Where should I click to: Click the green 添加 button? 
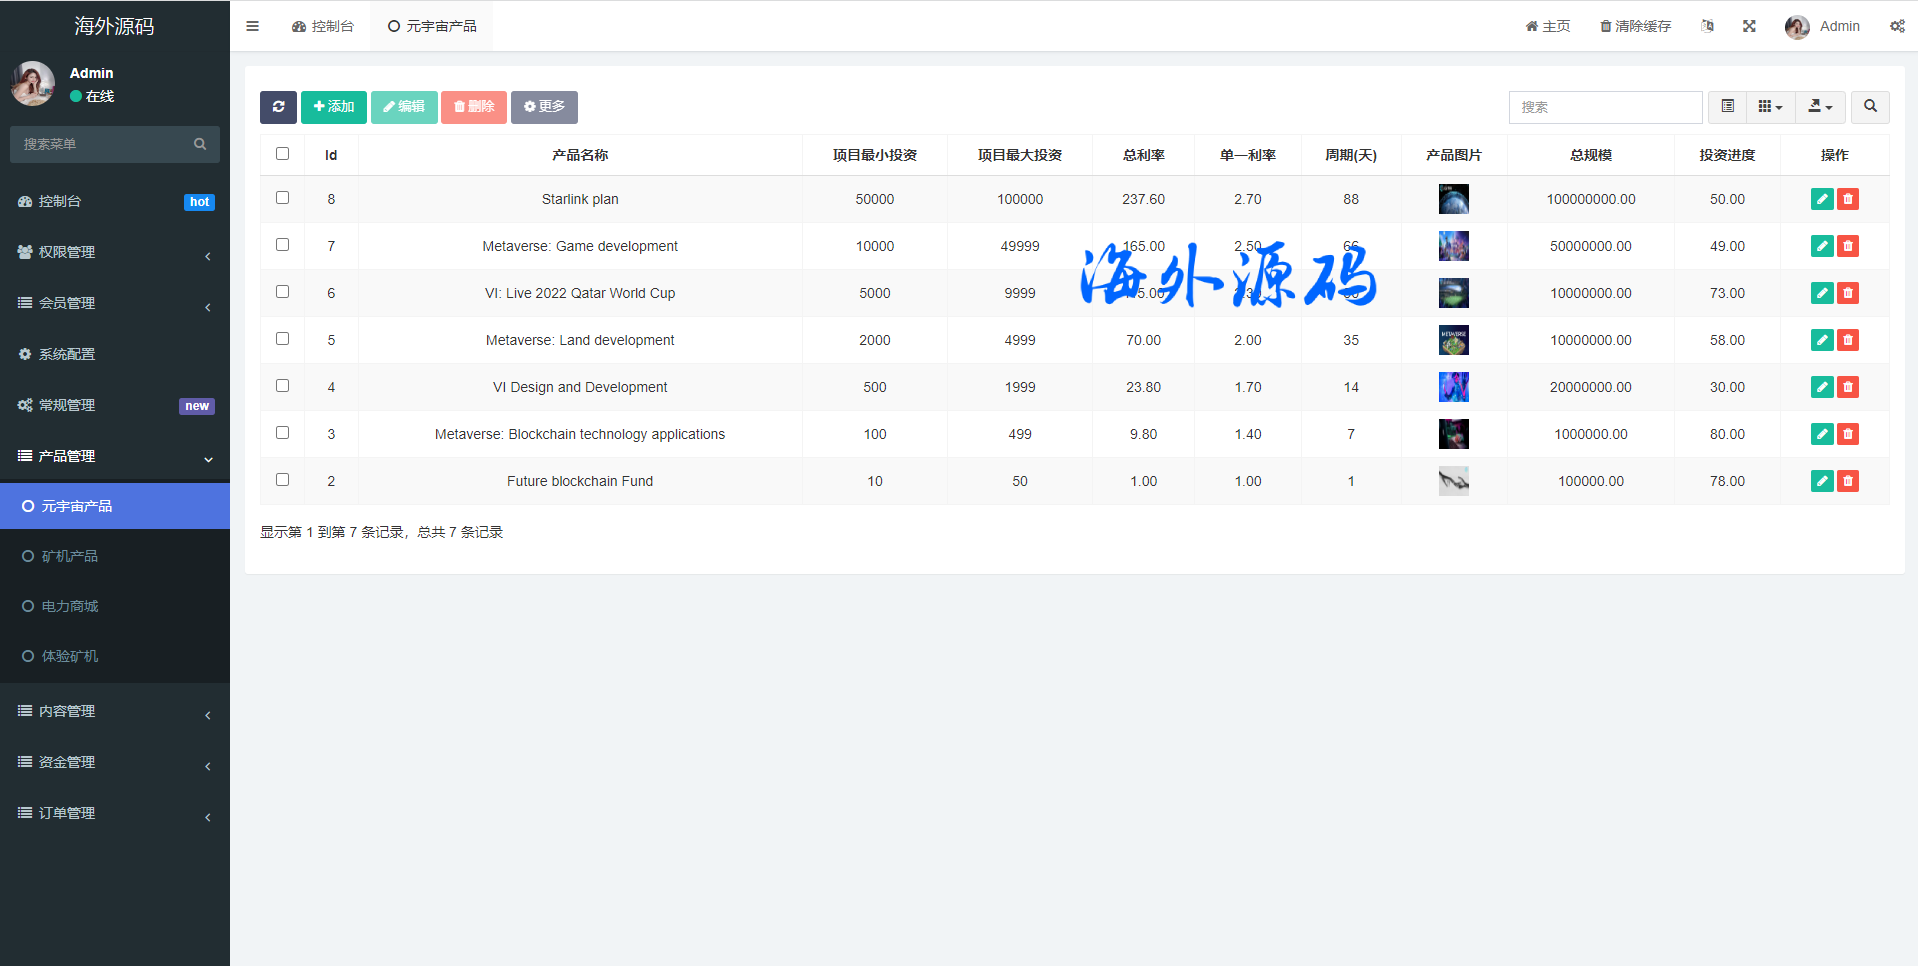(333, 107)
